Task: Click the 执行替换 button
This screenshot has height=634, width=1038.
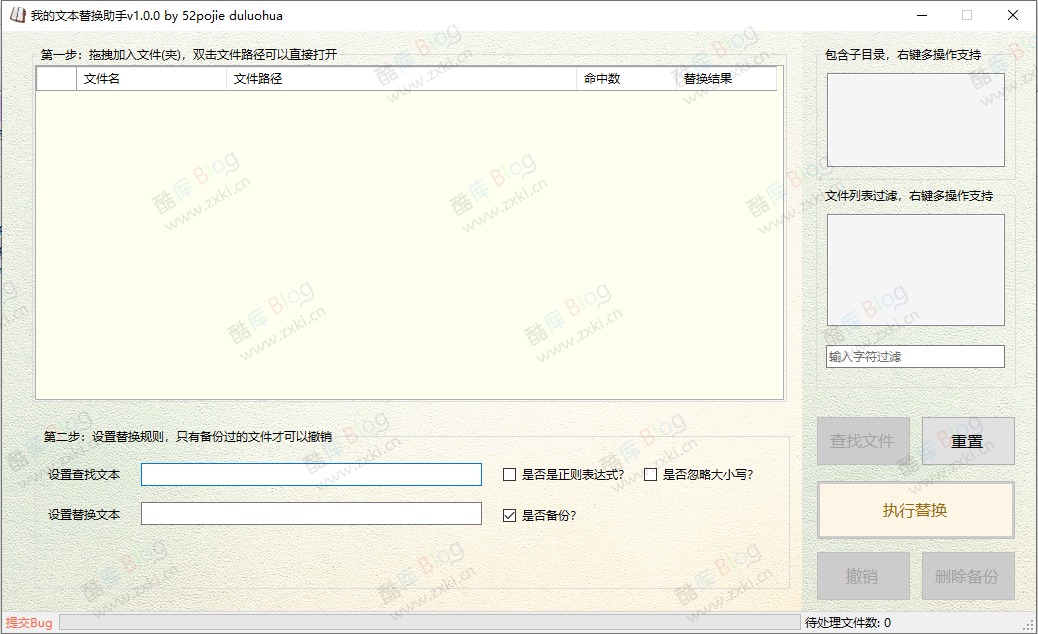Action: tap(915, 510)
